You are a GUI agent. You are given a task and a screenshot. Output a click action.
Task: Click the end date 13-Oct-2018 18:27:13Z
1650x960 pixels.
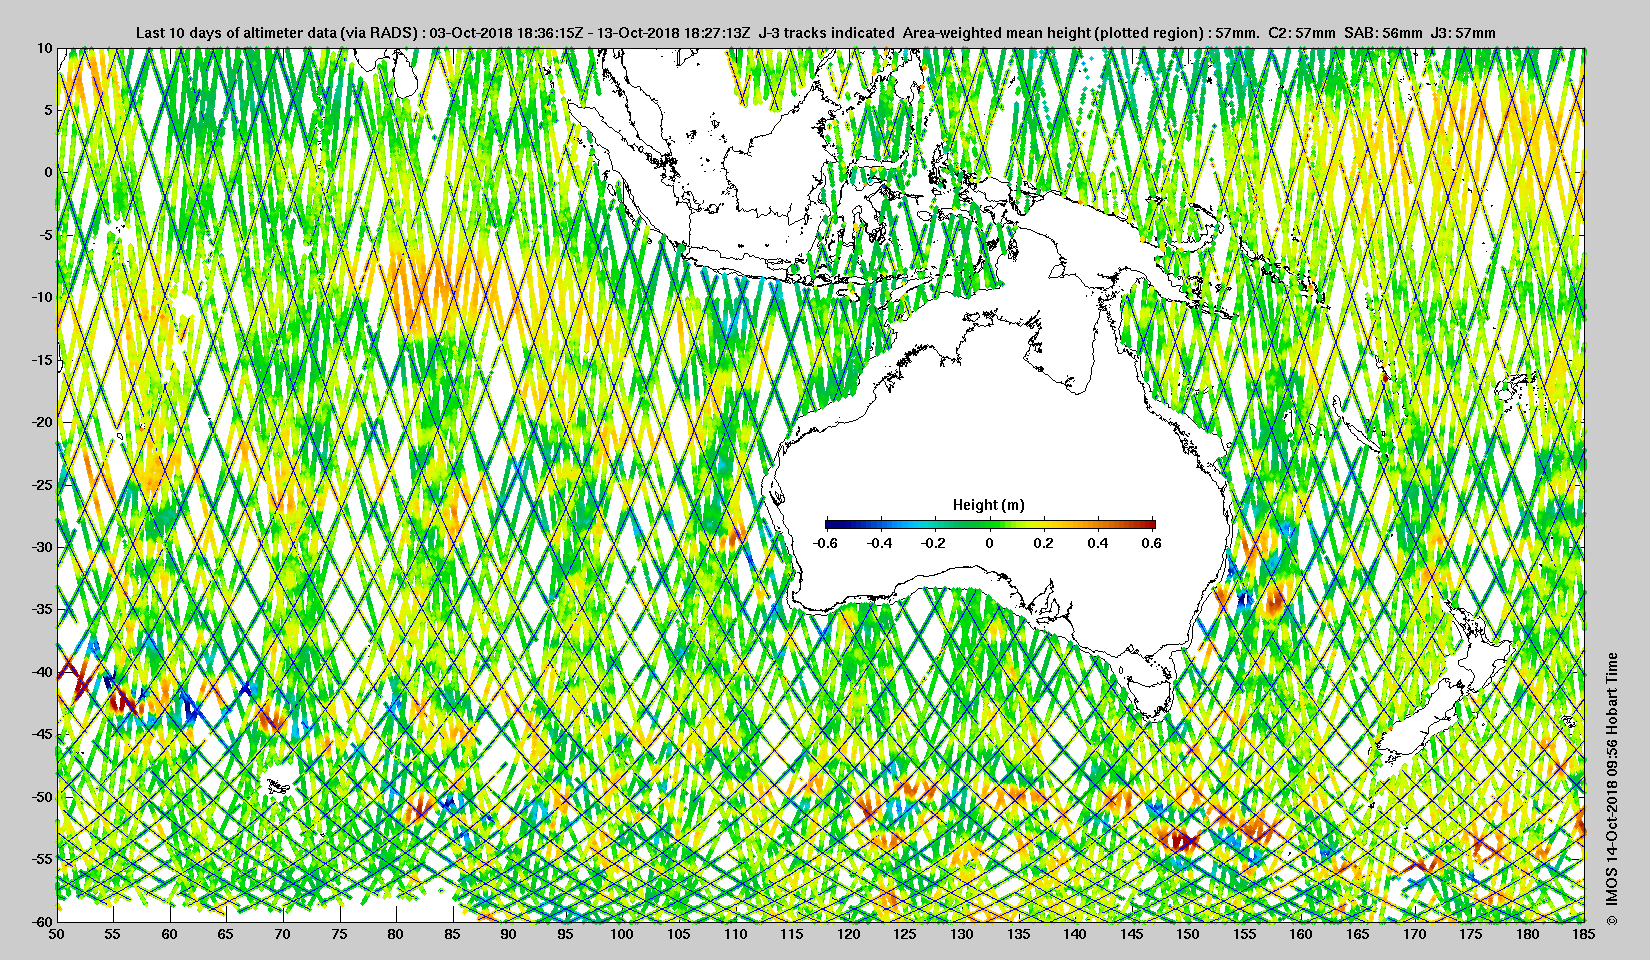point(673,33)
